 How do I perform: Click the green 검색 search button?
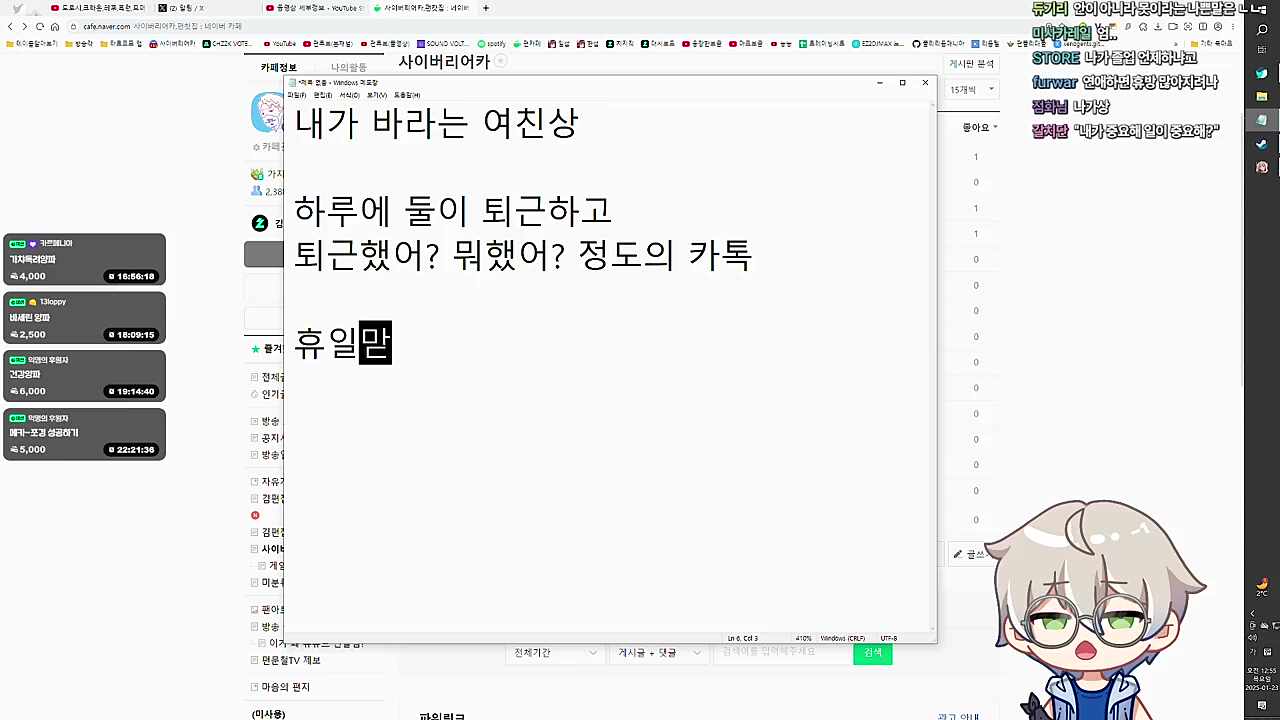click(x=873, y=653)
